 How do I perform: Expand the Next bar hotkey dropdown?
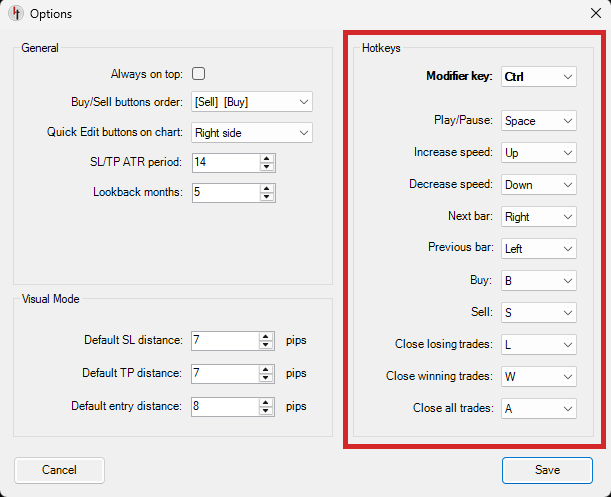[539, 217]
